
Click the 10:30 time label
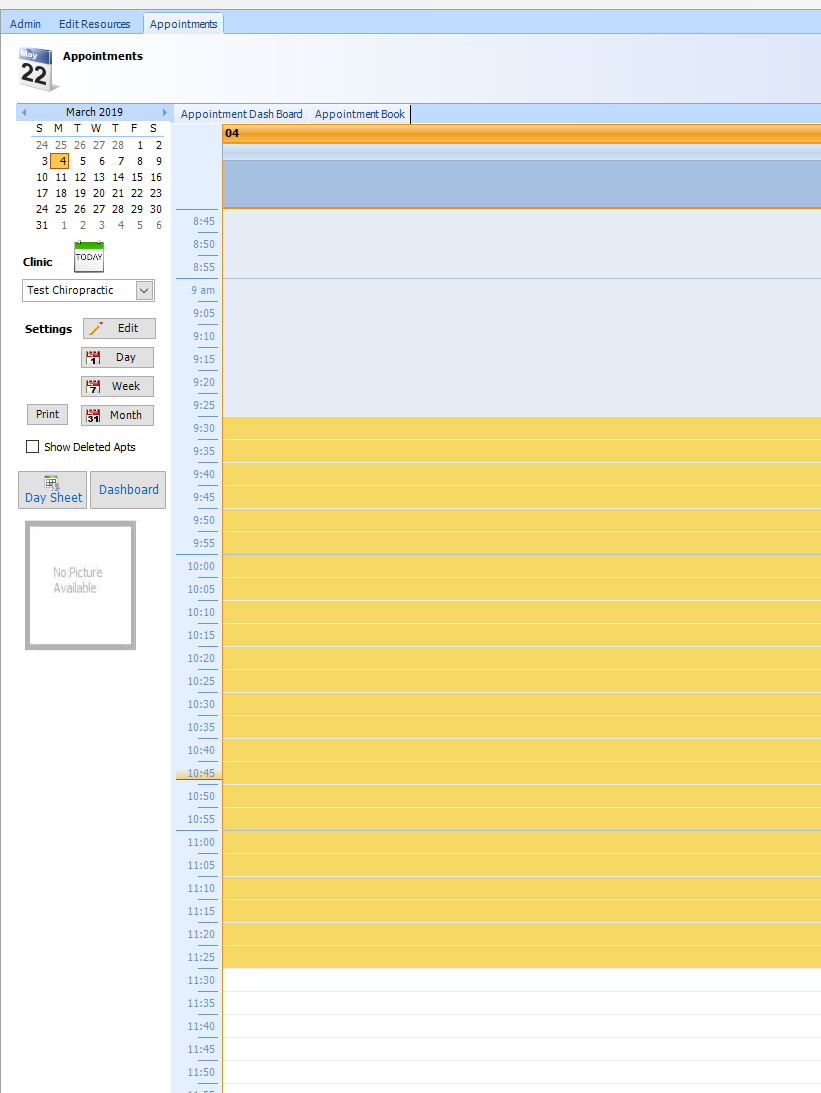pos(201,704)
